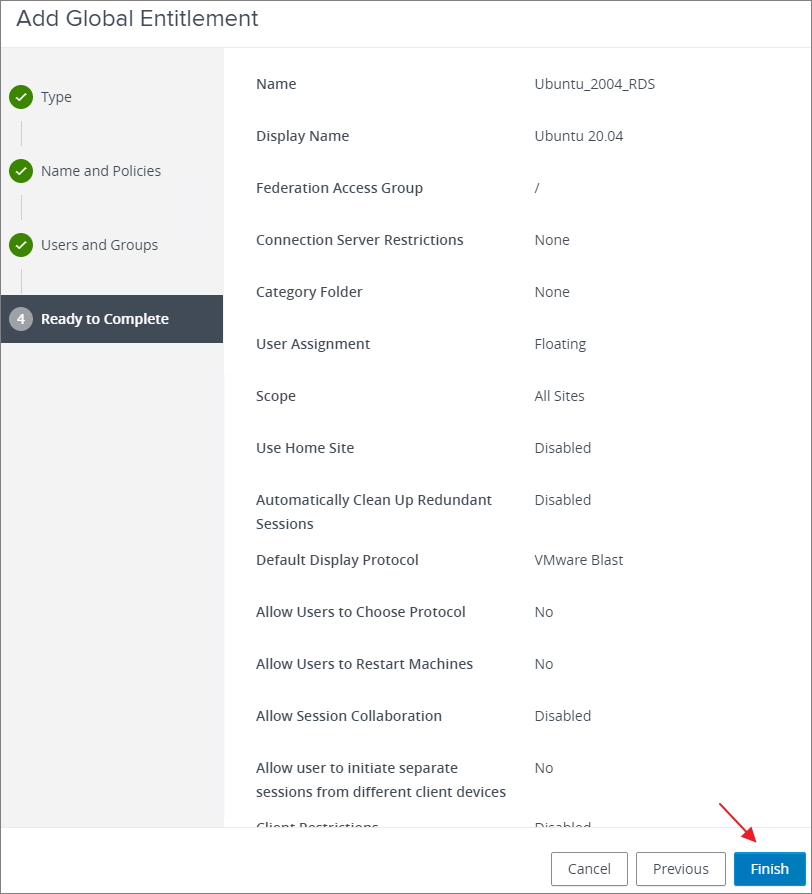Click the green checkmark beside Type
Image resolution: width=812 pixels, height=894 pixels.
pyautogui.click(x=20, y=97)
